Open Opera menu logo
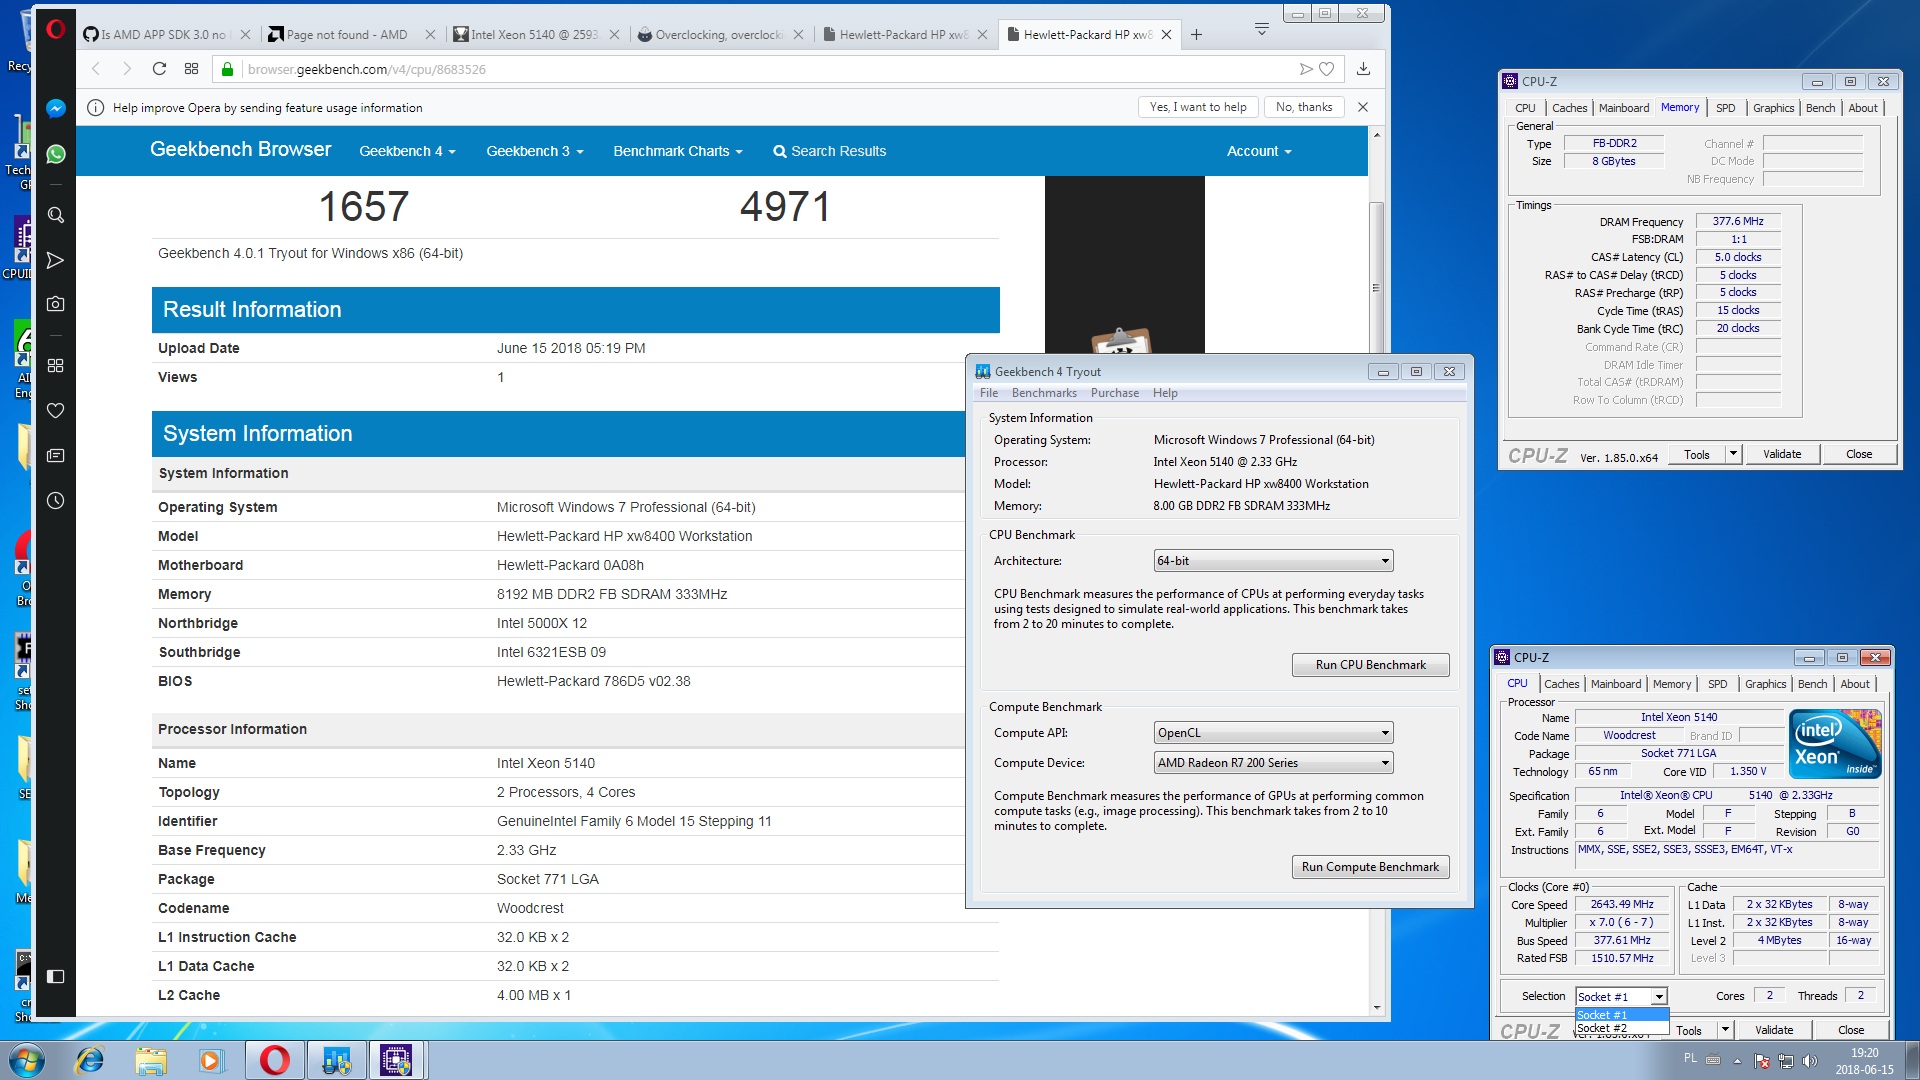1920x1080 pixels. coord(56,29)
